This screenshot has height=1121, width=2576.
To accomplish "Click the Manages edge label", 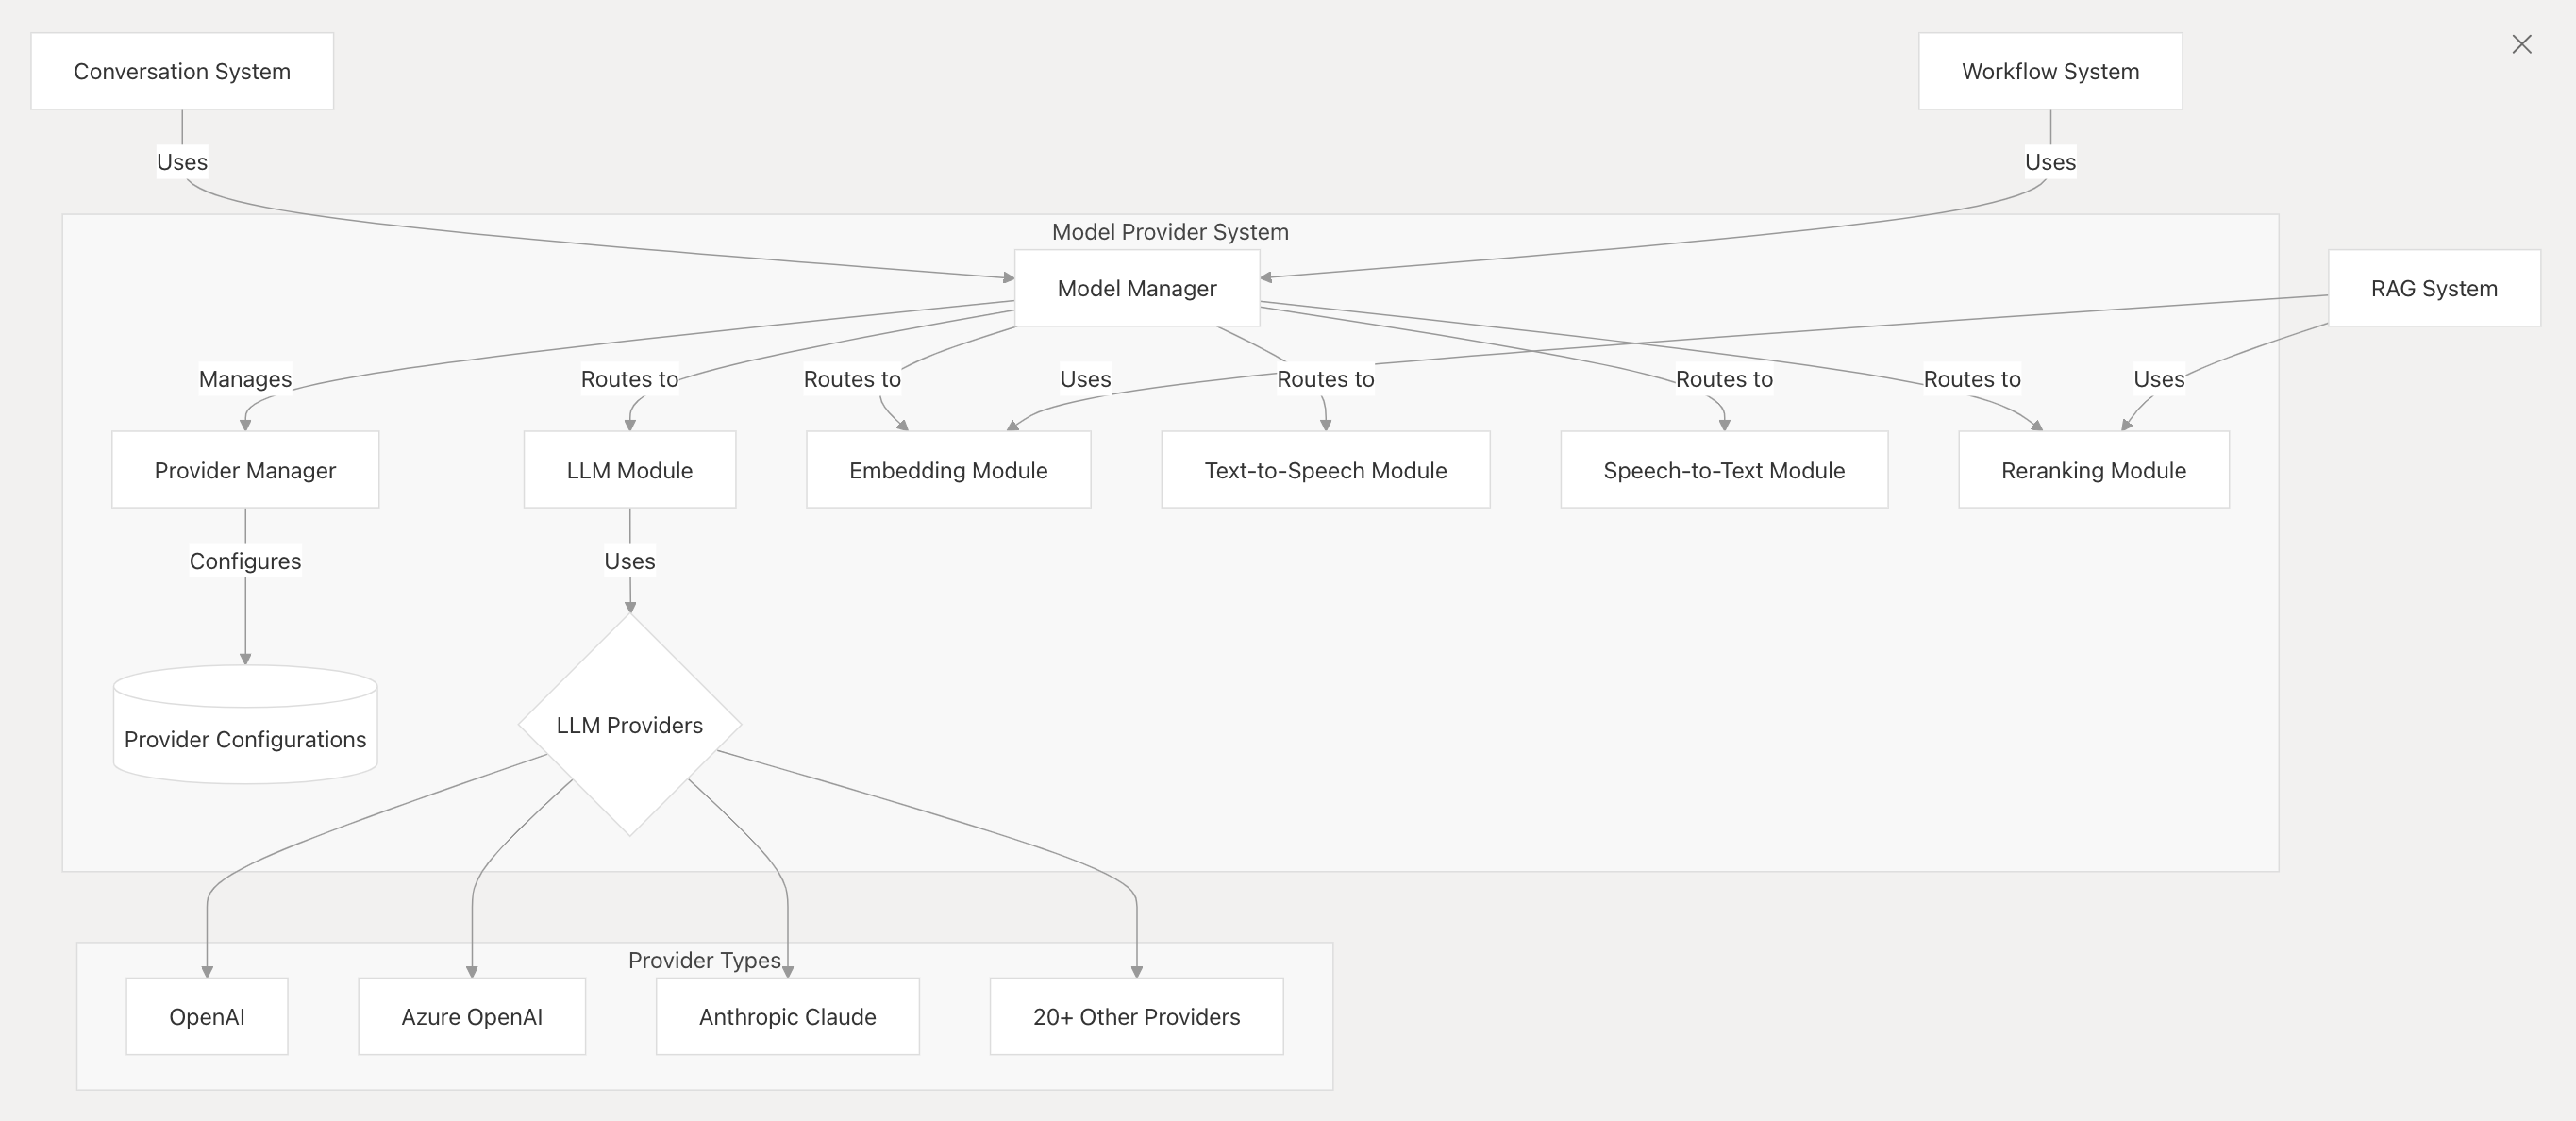I will click(245, 379).
